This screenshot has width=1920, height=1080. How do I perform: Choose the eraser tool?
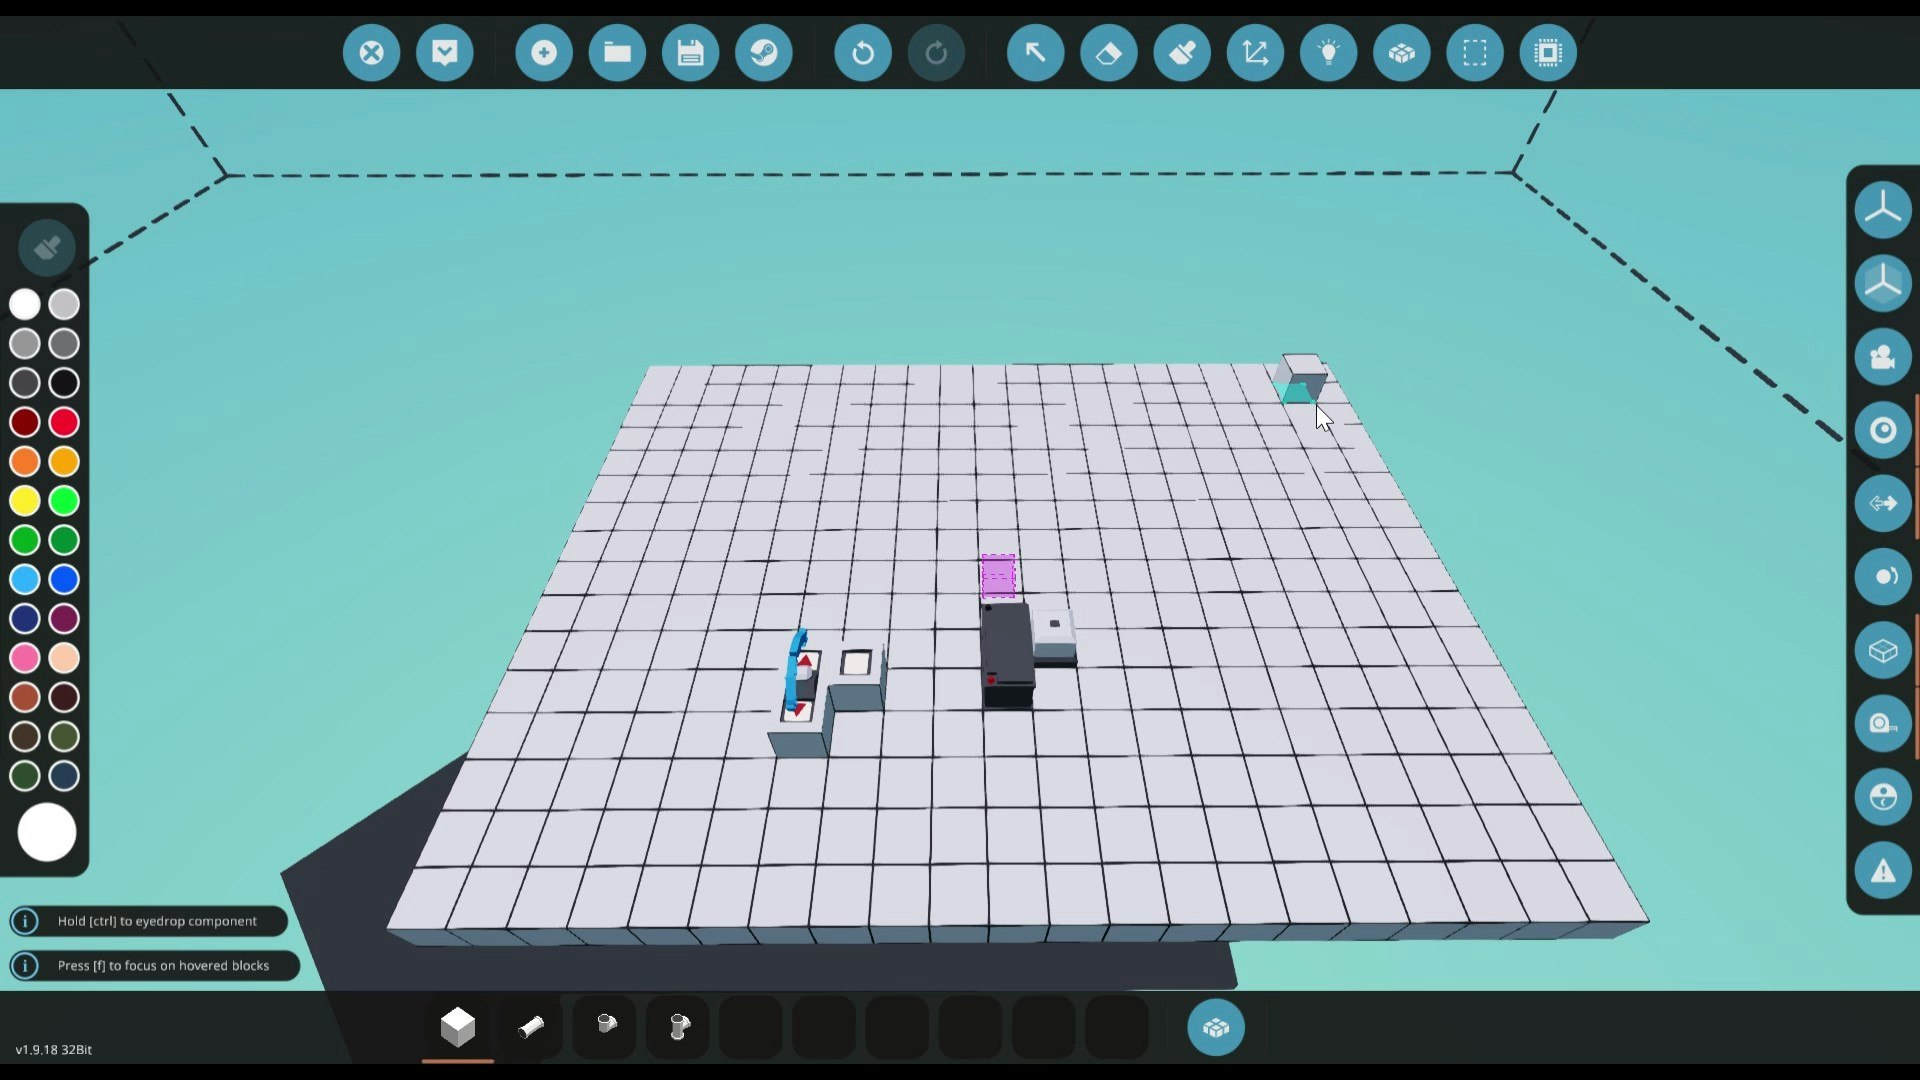pyautogui.click(x=1109, y=52)
